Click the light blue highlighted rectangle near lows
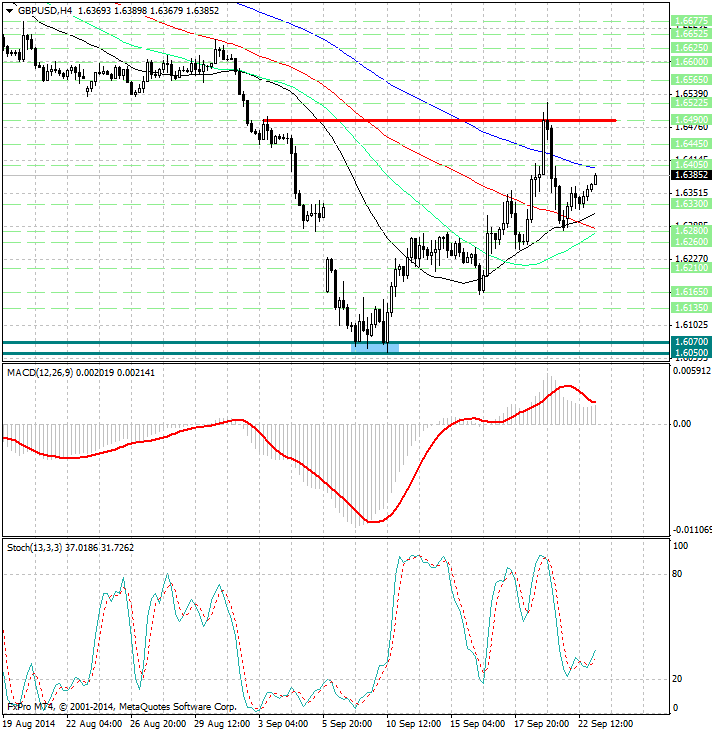712x732 pixels. [x=375, y=348]
